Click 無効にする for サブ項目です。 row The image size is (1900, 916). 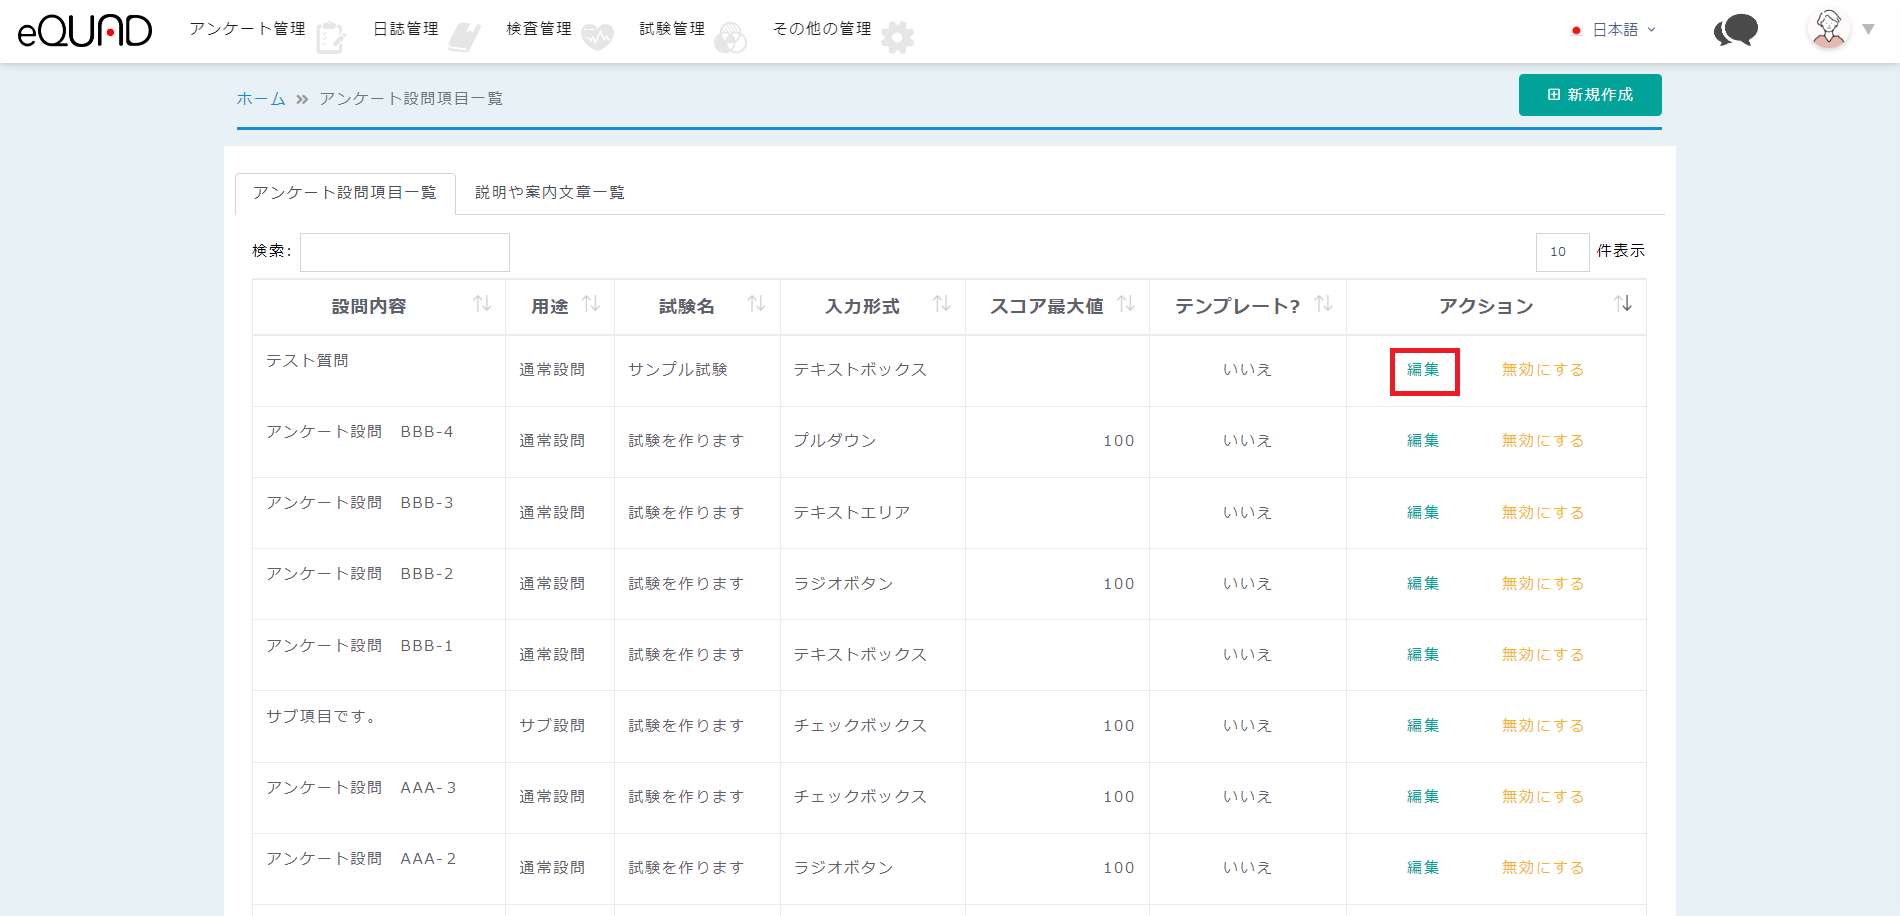[1542, 726]
